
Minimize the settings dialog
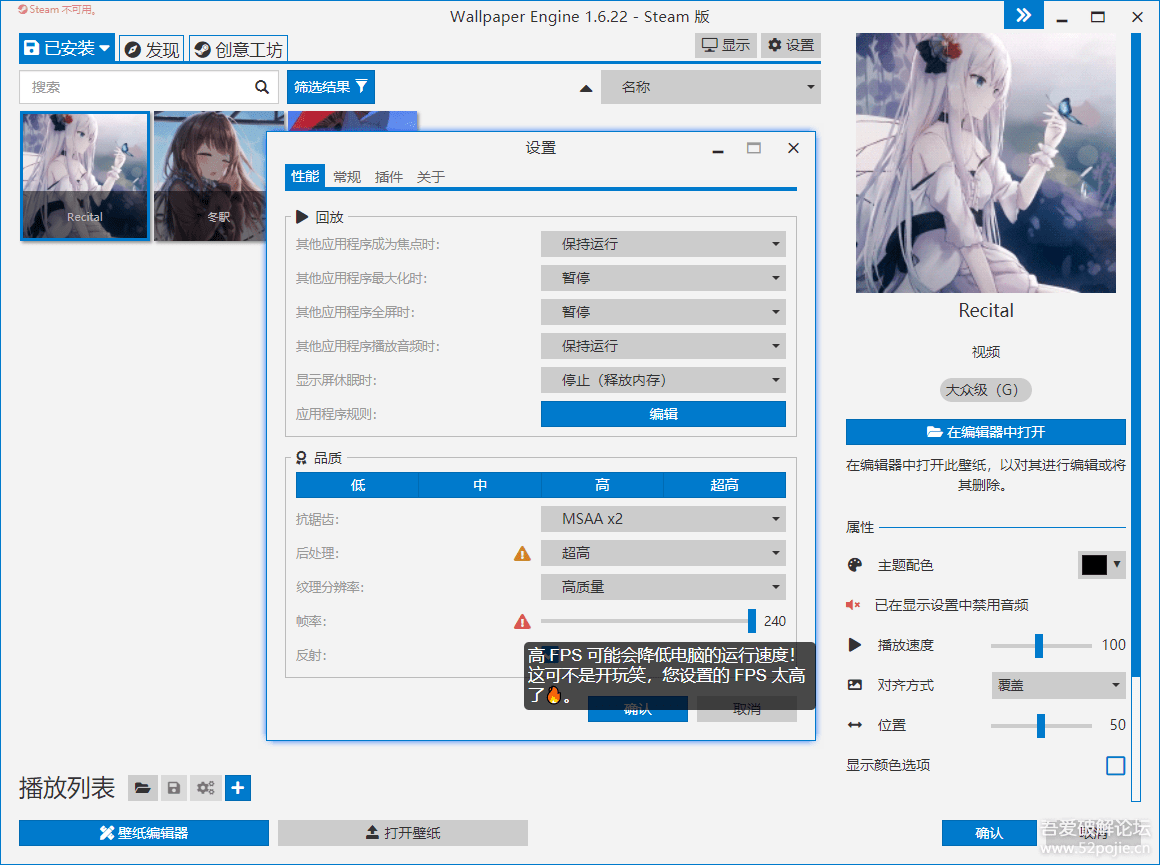tap(718, 149)
